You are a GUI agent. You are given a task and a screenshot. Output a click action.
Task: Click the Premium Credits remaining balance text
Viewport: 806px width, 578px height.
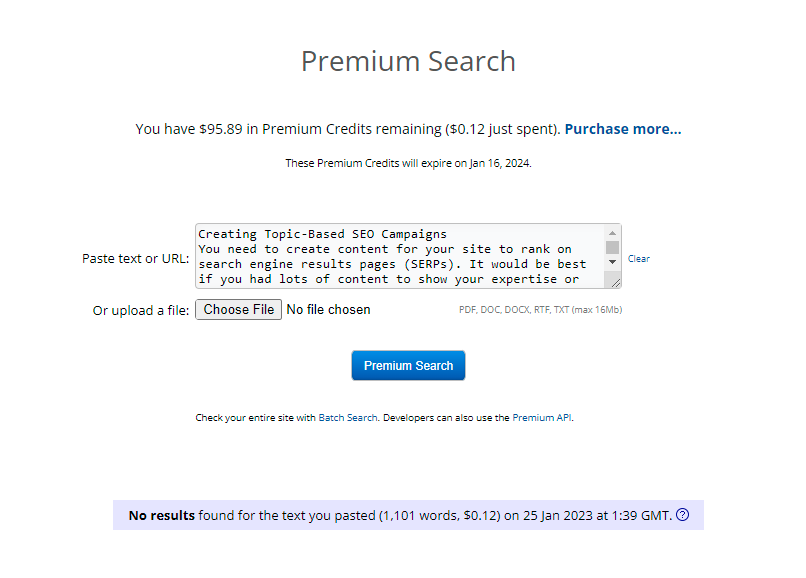[347, 129]
